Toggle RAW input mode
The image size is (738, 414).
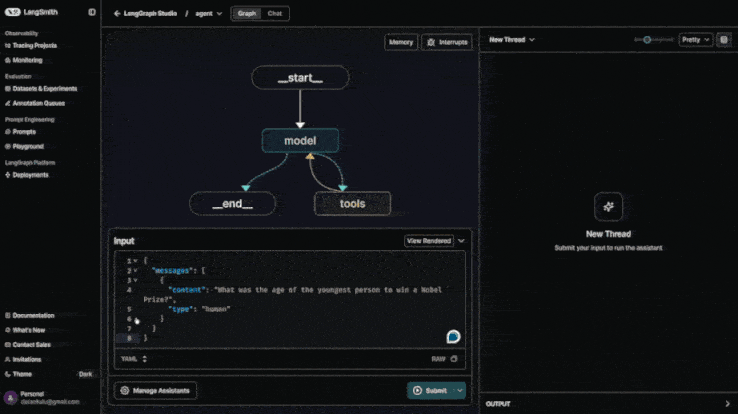click(438, 359)
